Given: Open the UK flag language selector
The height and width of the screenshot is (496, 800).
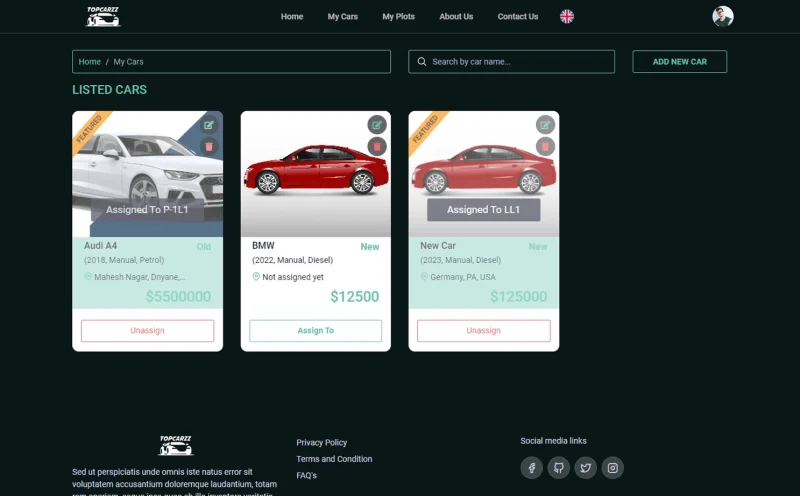Looking at the screenshot, I should point(567,16).
